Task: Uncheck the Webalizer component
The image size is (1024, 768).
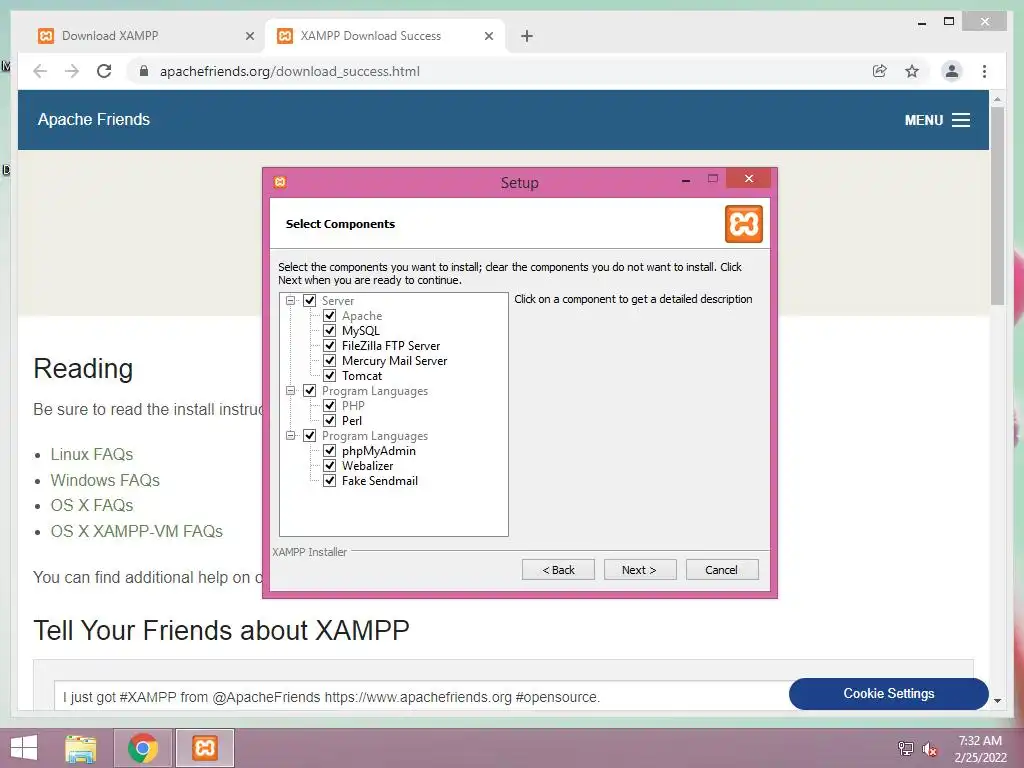Action: (x=330, y=466)
